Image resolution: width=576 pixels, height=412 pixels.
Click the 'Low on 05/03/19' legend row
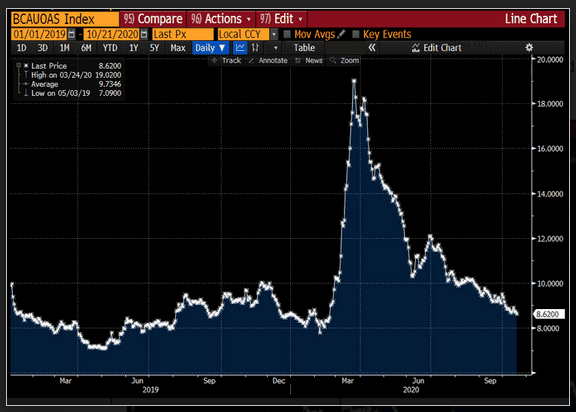72,93
